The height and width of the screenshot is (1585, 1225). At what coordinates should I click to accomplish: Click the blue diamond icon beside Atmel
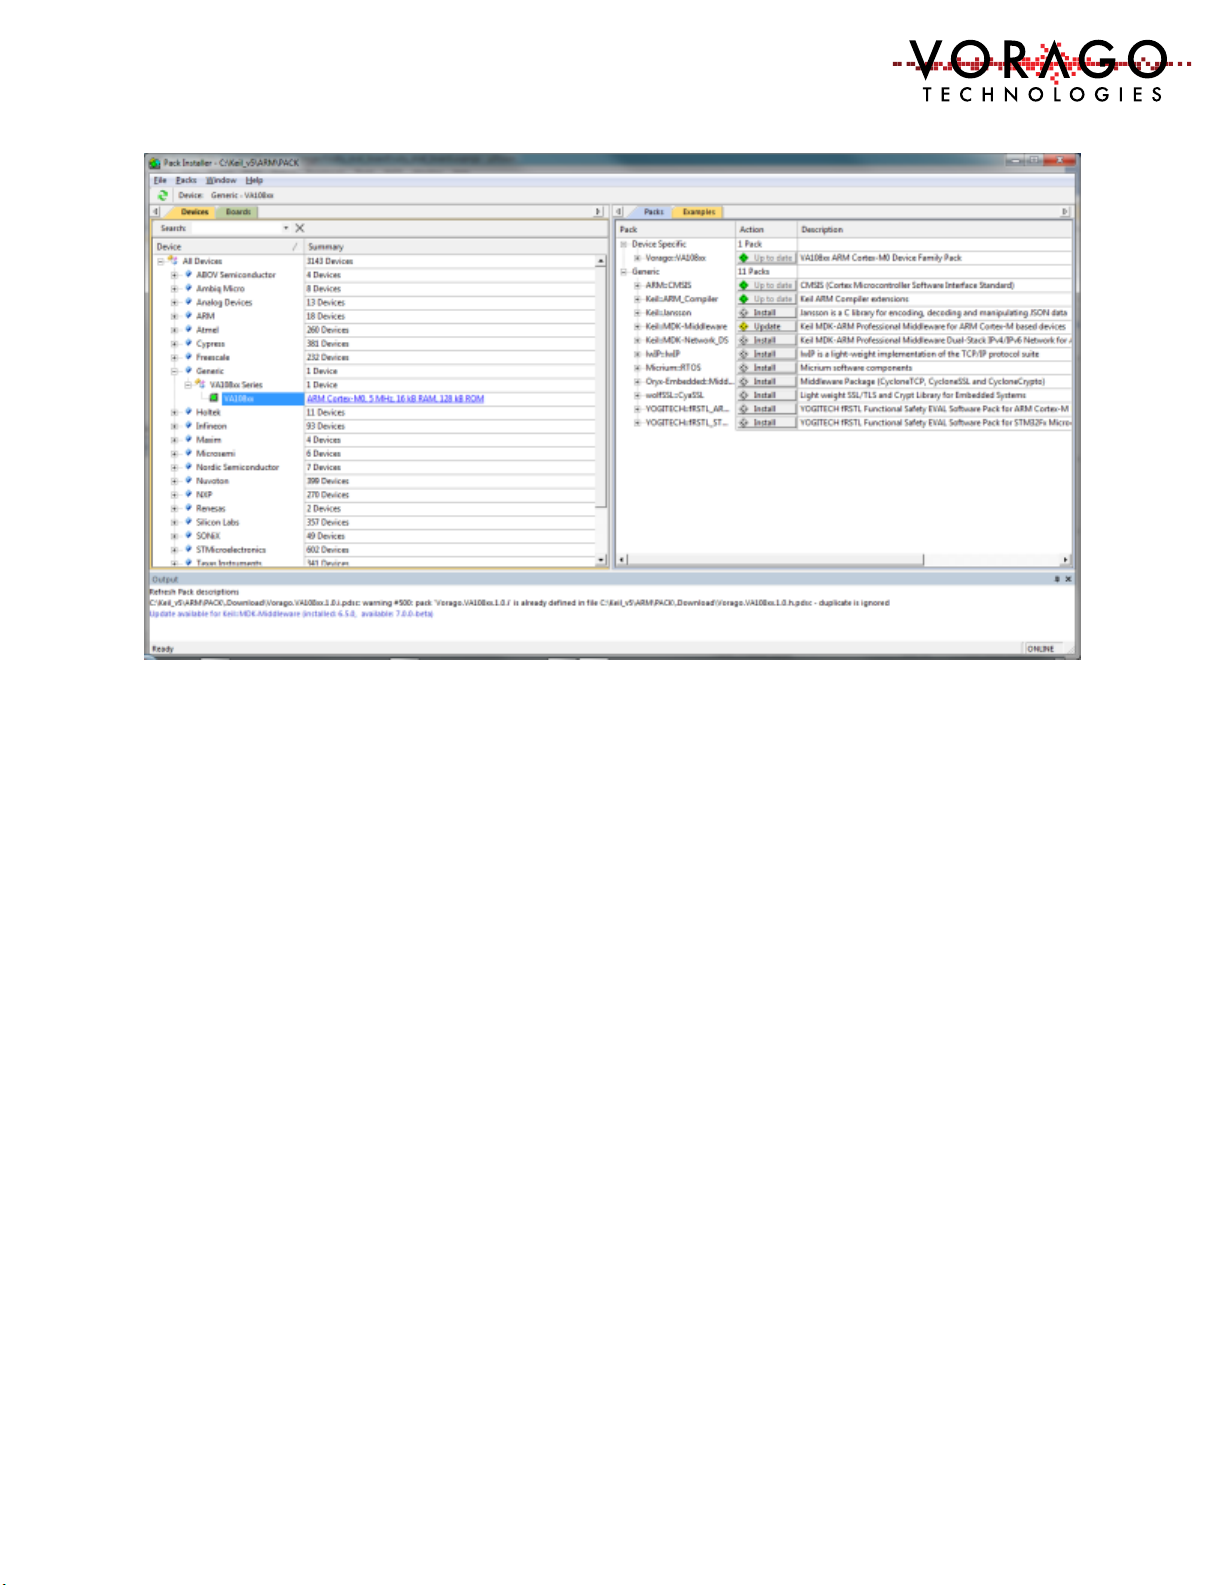[x=188, y=329]
